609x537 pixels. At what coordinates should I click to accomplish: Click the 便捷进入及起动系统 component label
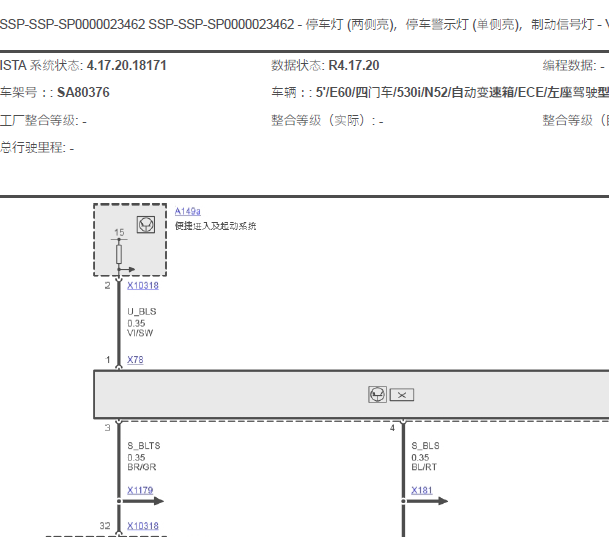coord(216,226)
